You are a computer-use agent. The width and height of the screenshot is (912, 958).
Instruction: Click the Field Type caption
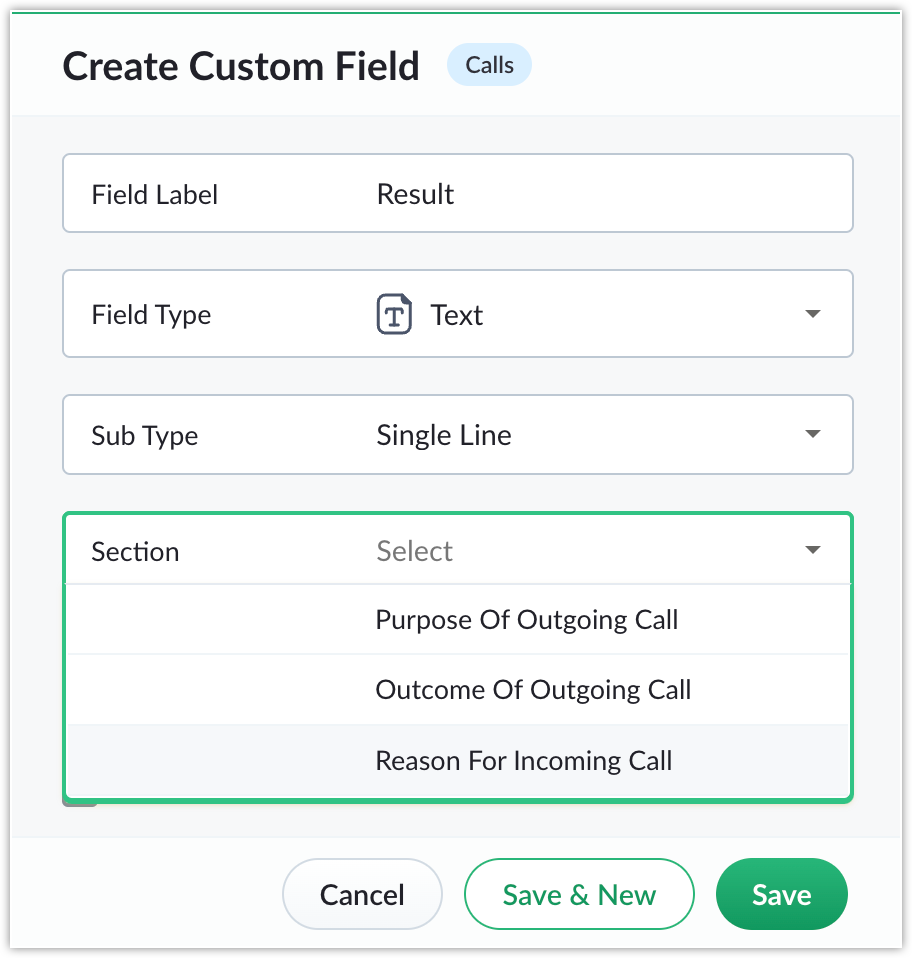151,315
